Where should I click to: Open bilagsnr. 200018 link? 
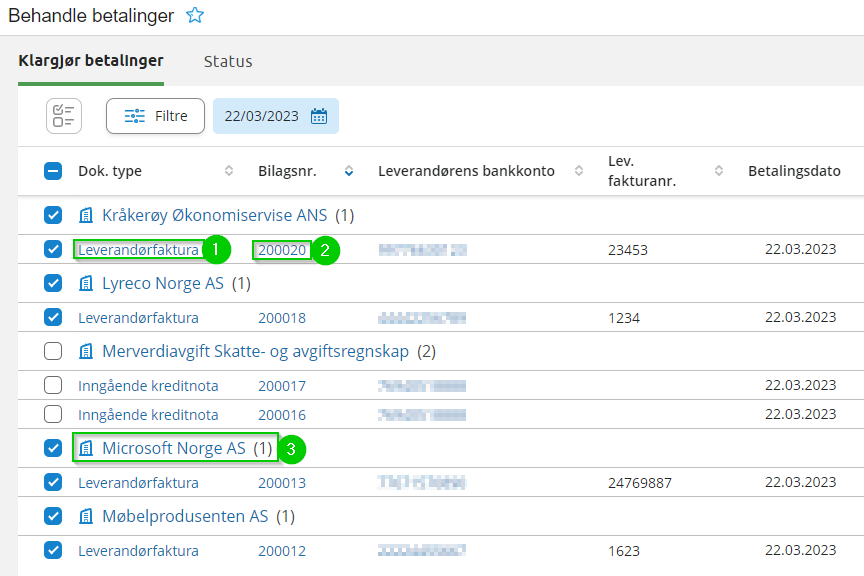[282, 318]
